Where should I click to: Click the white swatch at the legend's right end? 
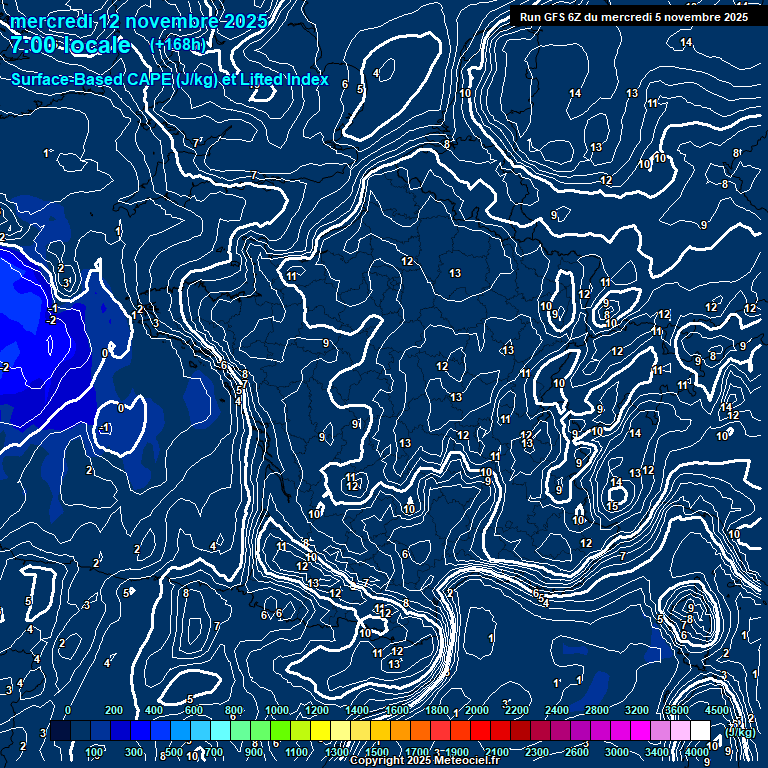pos(700,730)
